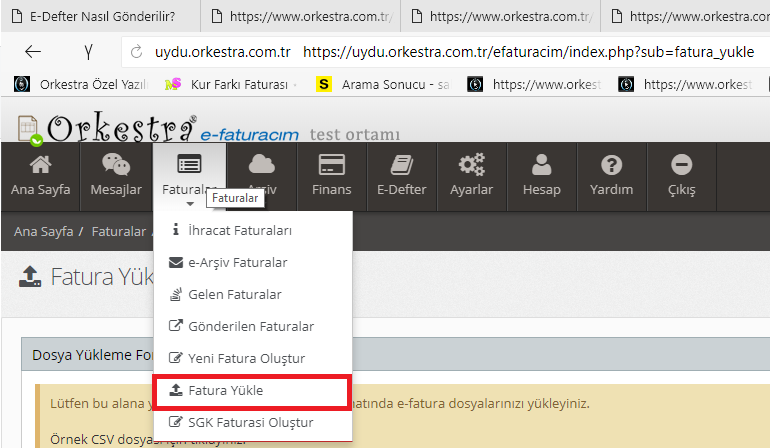The width and height of the screenshot is (770, 448).
Task: Open the Orkestra Özel Yazılım bookmark
Action: (x=81, y=84)
